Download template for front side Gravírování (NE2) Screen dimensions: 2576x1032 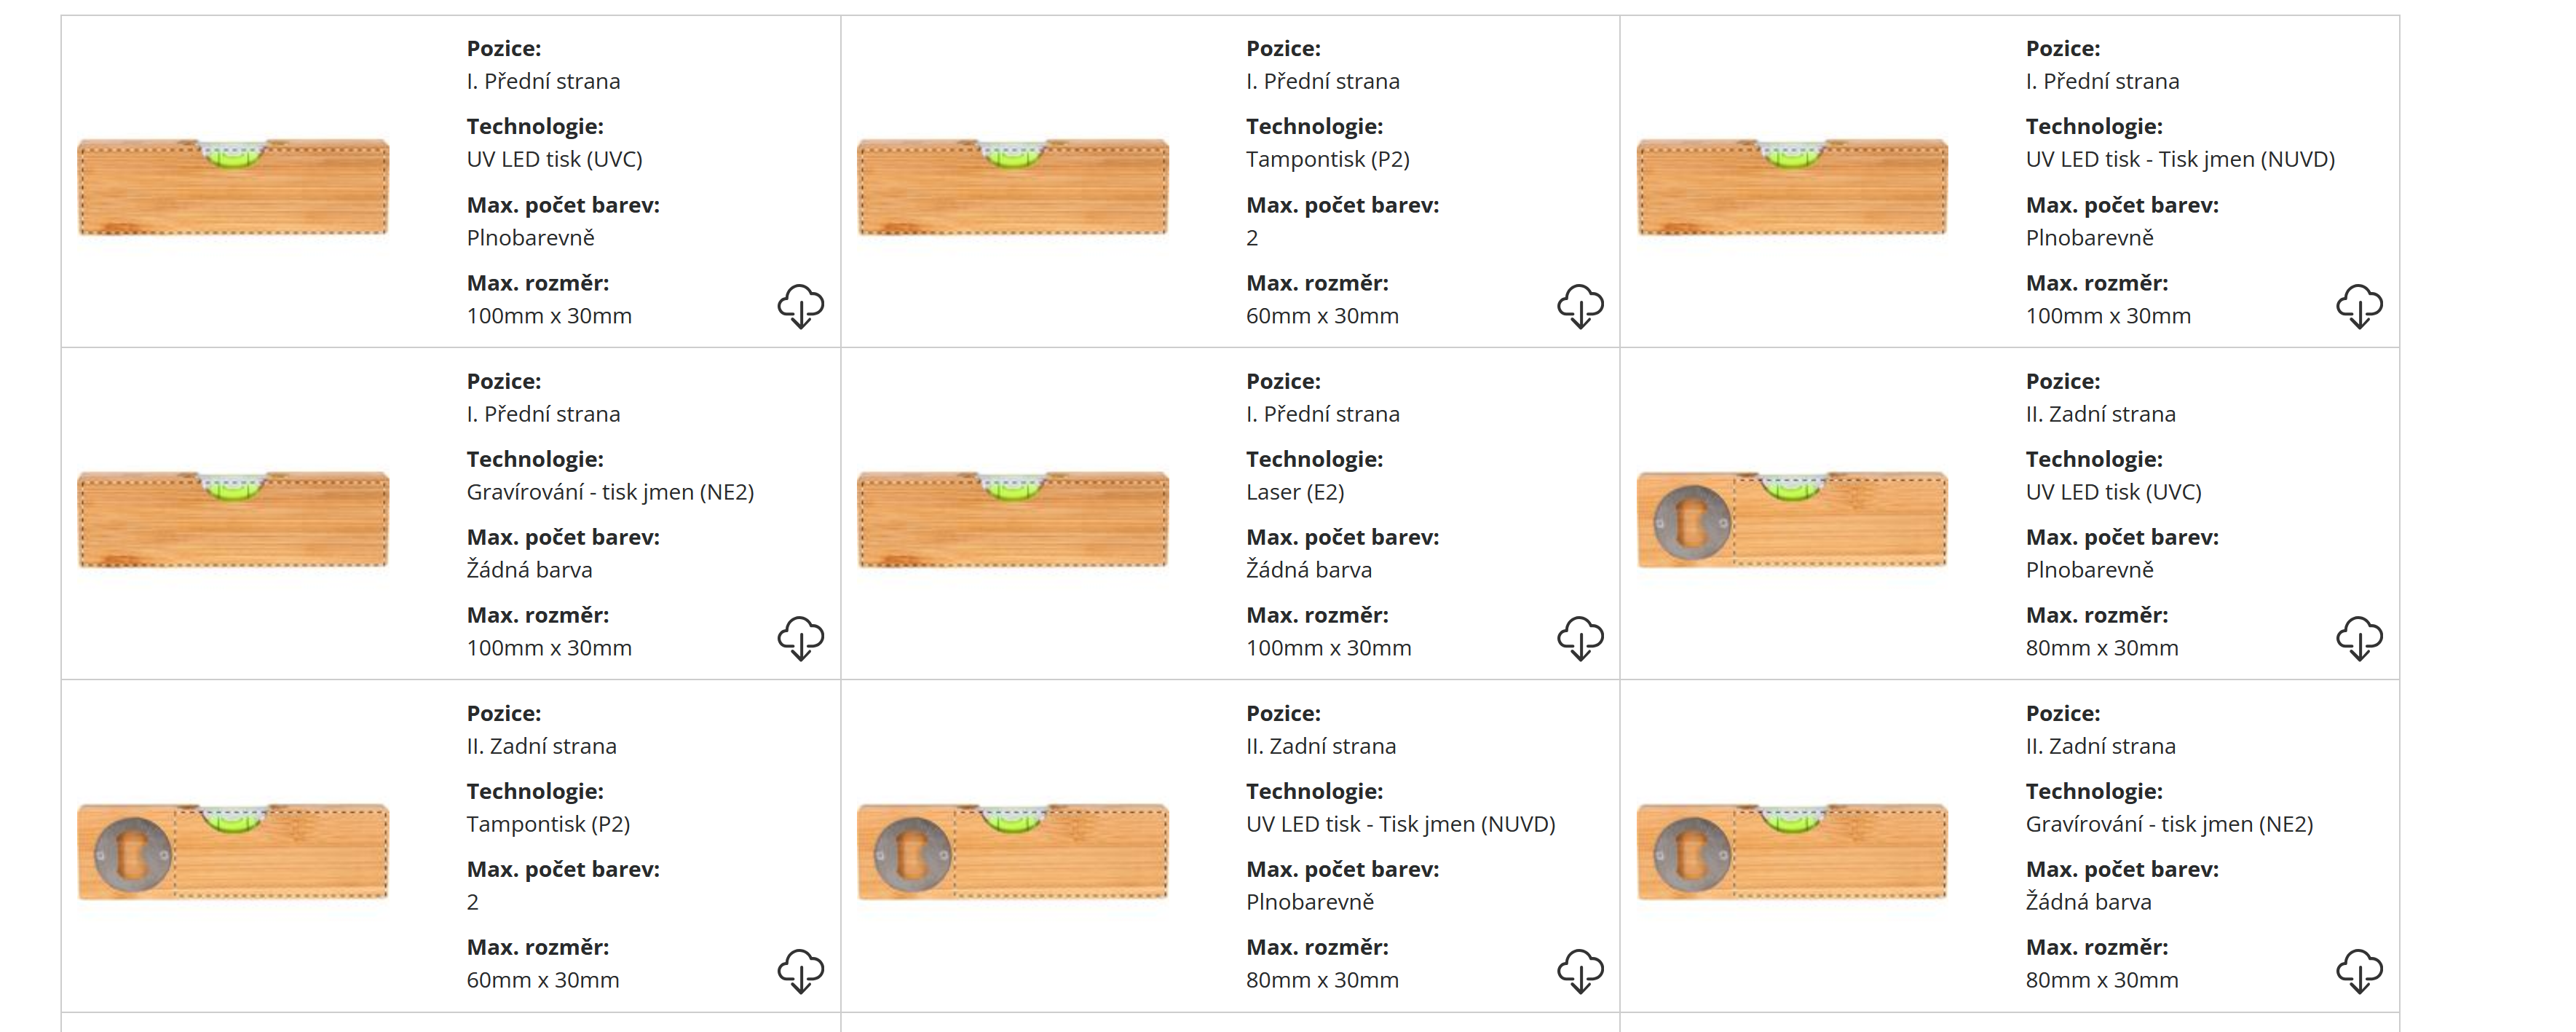[800, 638]
